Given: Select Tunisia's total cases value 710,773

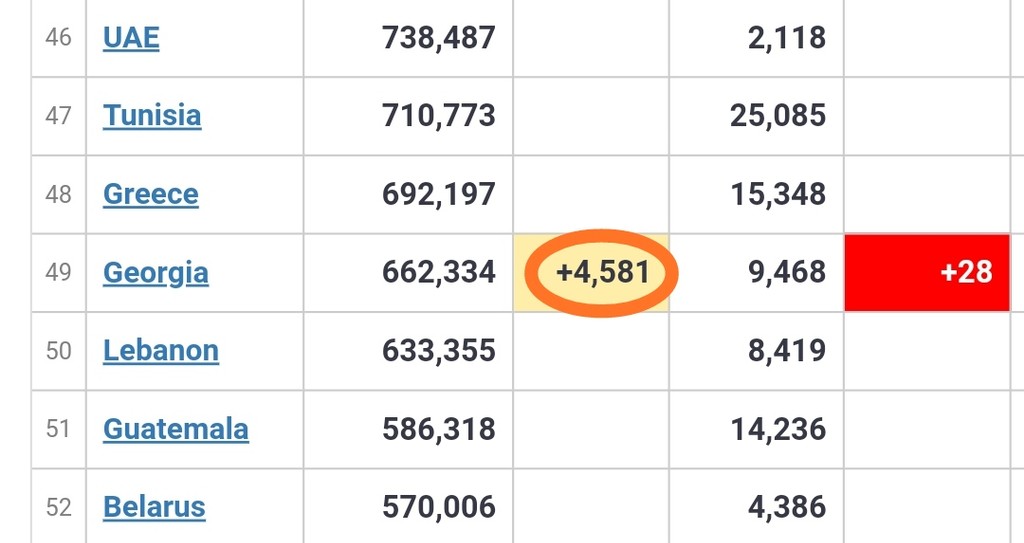Looking at the screenshot, I should pyautogui.click(x=438, y=116).
